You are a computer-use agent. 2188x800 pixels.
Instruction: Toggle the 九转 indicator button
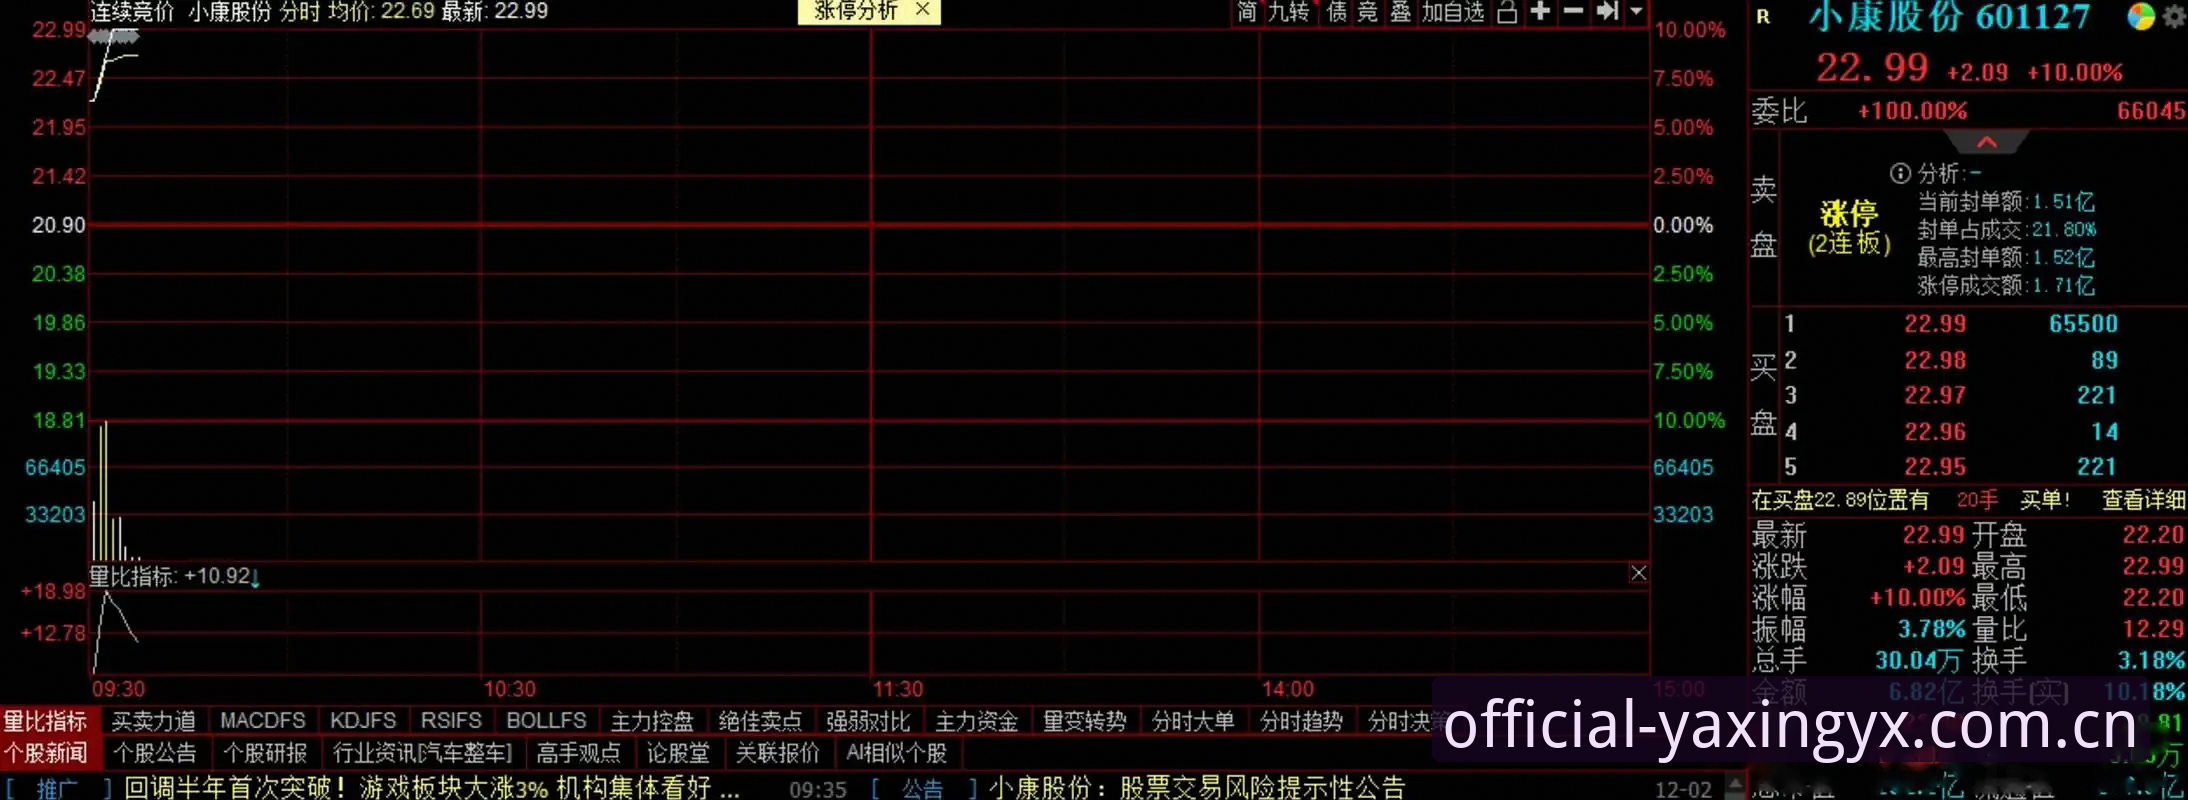click(1288, 12)
